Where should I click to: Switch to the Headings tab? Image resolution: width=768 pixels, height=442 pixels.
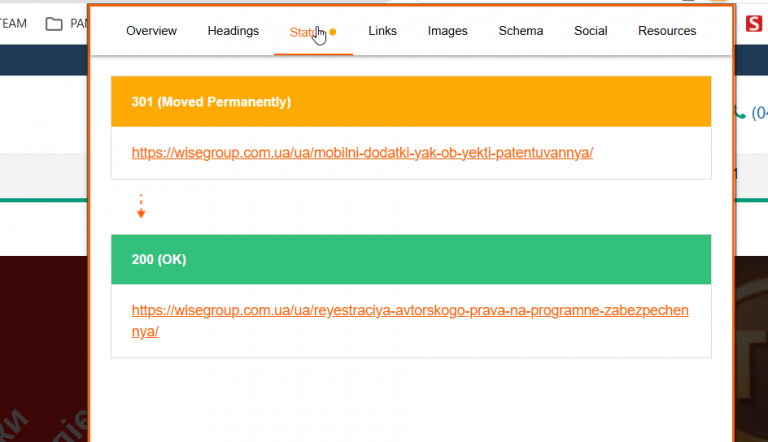coord(233,31)
